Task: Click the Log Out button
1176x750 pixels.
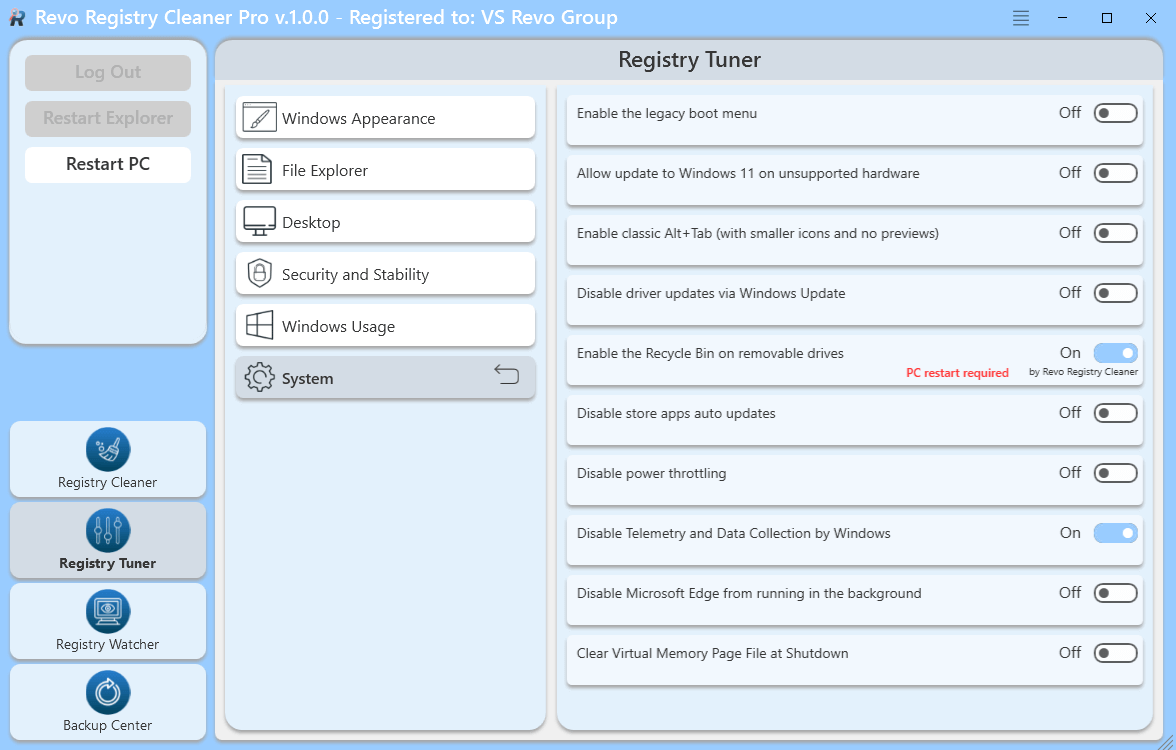Action: coord(108,72)
